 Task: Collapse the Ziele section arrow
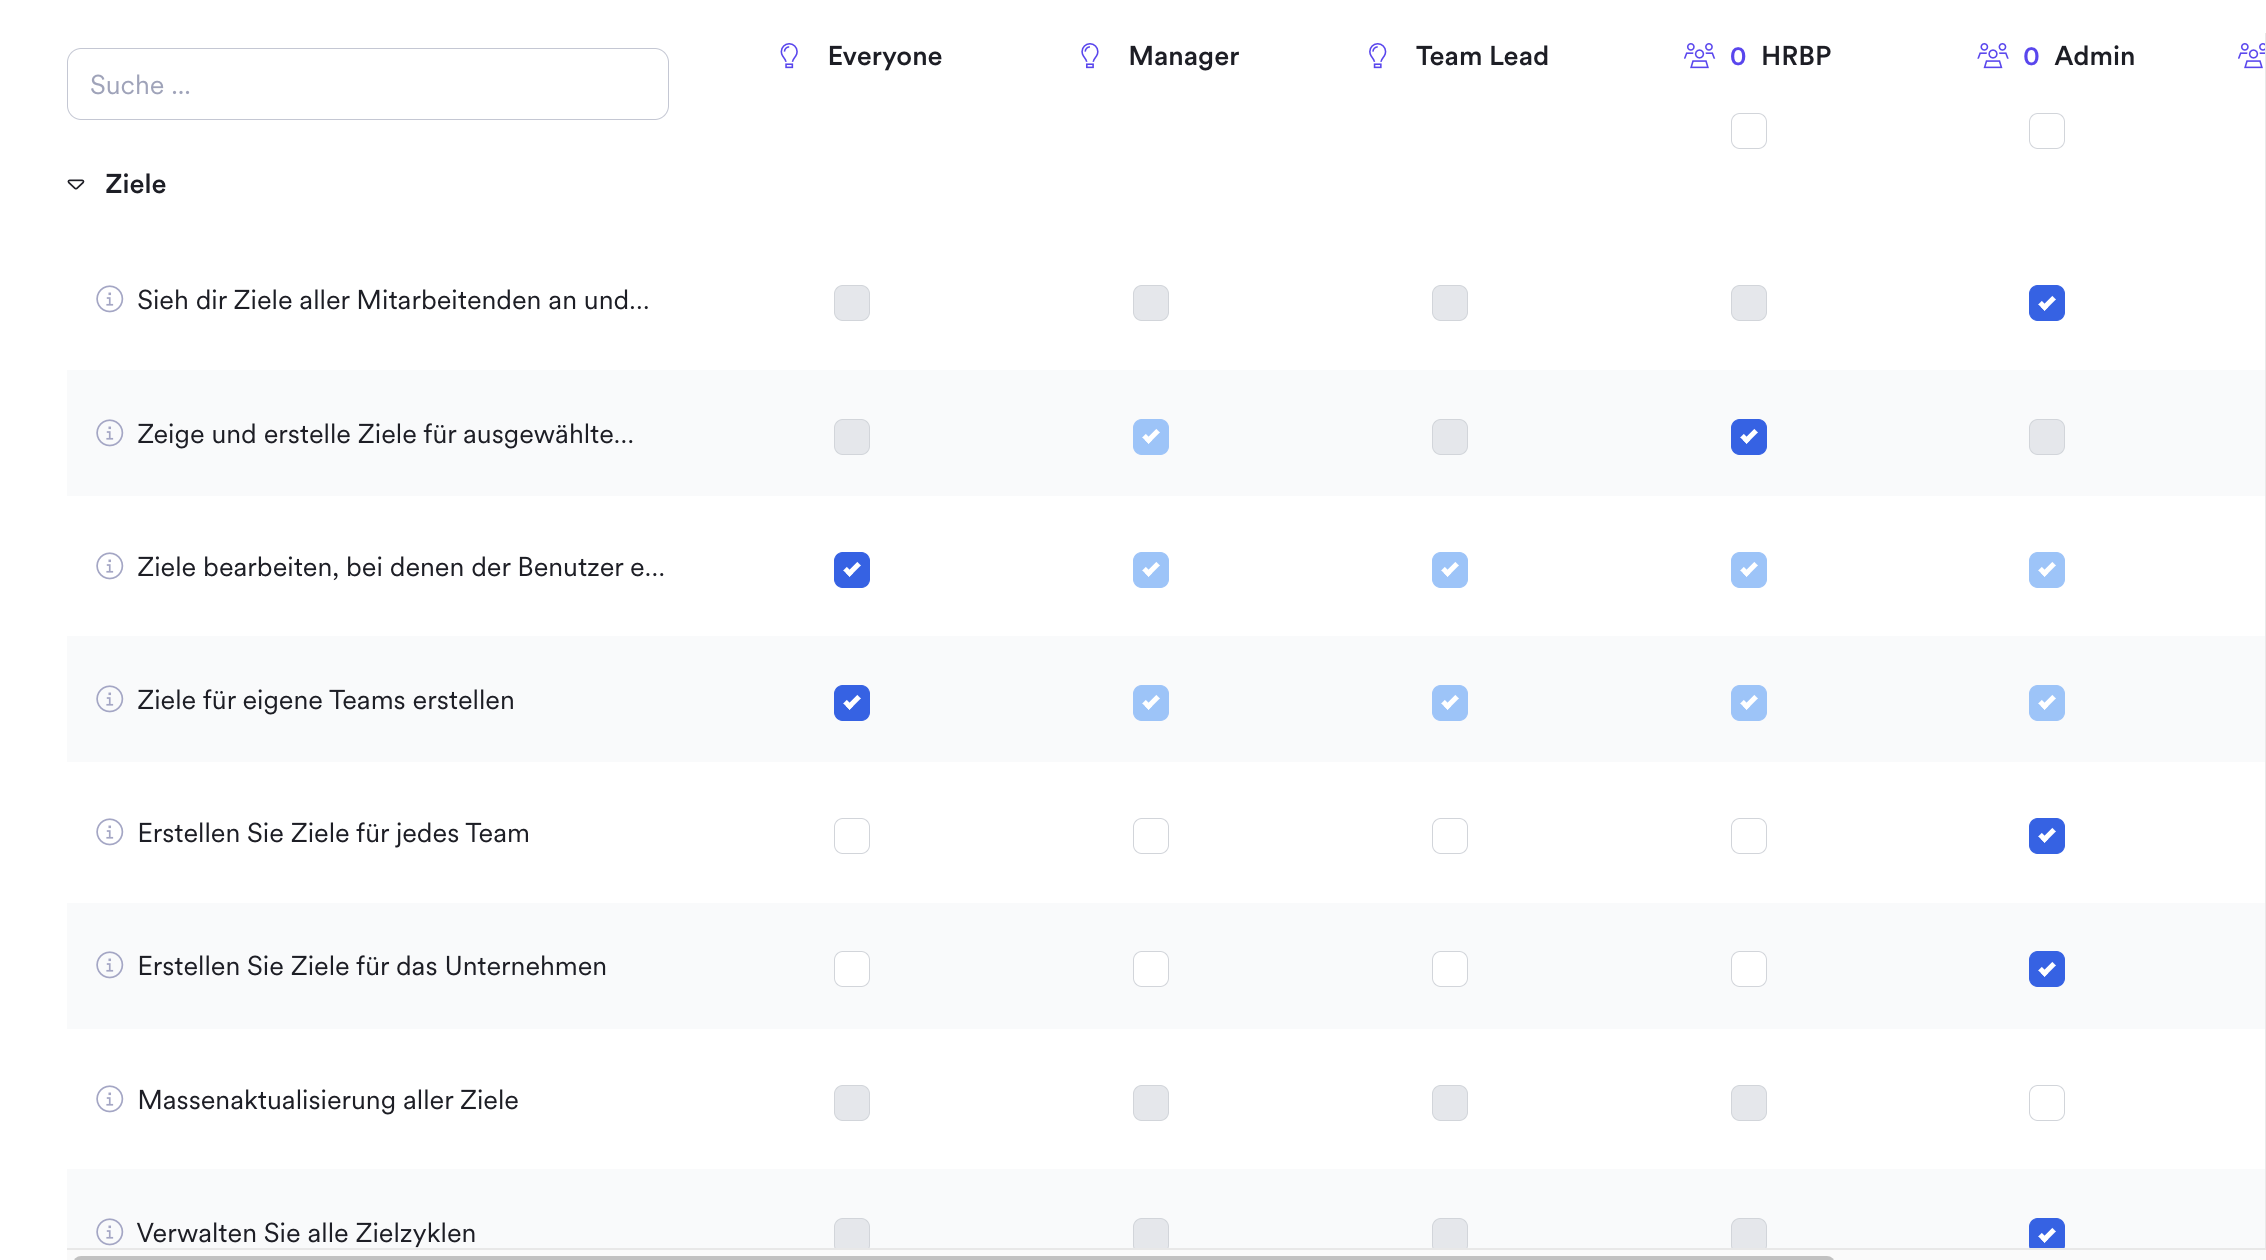tap(76, 184)
